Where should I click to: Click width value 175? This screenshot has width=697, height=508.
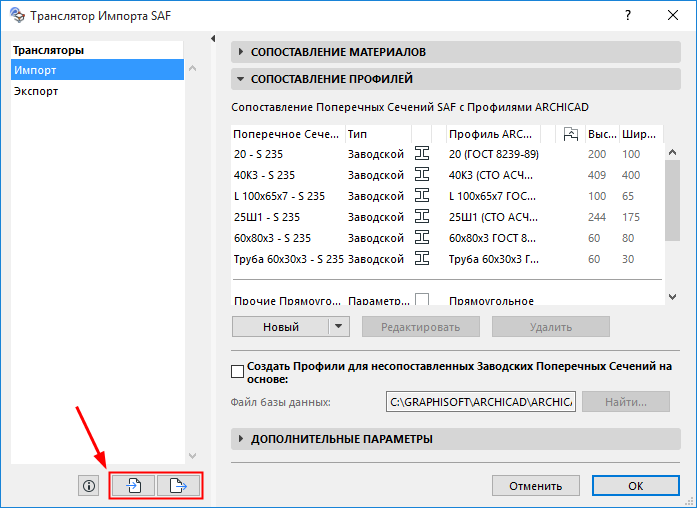(631, 217)
